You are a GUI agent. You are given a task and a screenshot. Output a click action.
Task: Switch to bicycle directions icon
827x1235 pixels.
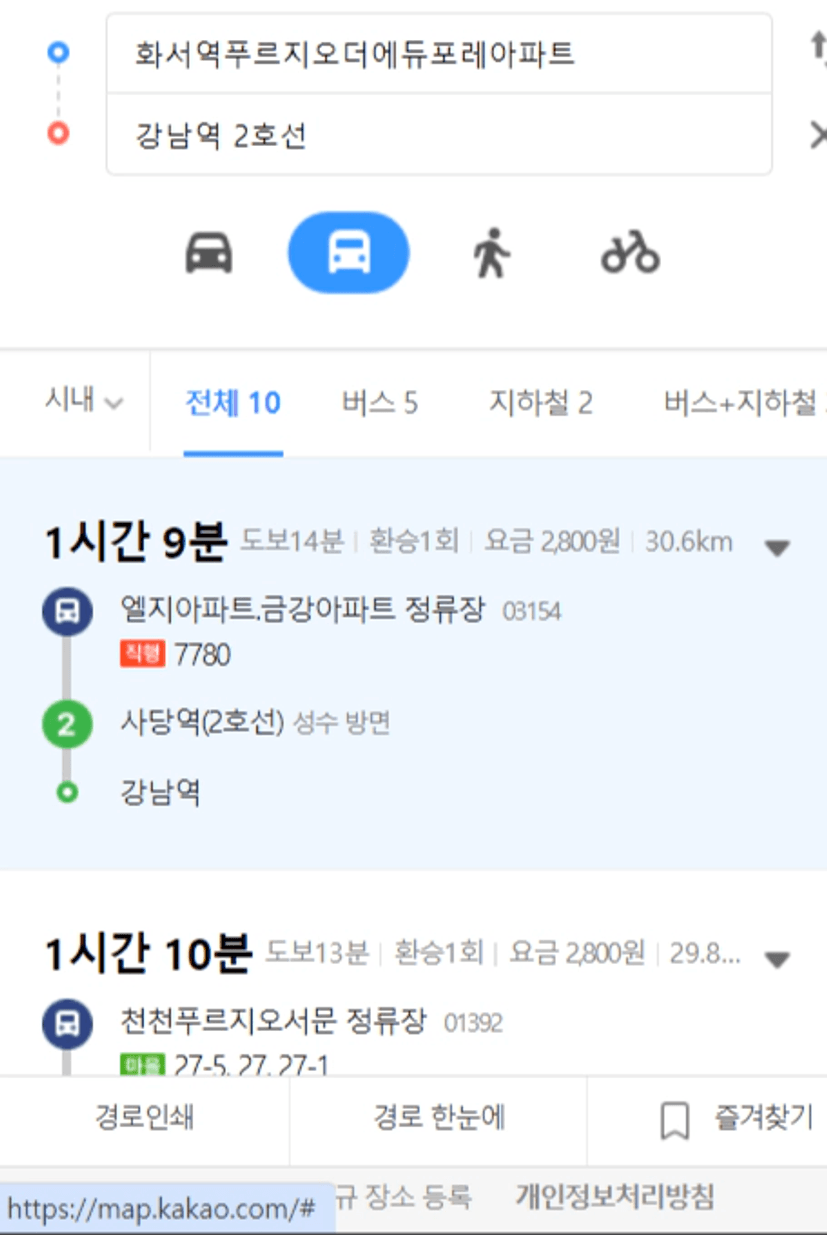(630, 252)
